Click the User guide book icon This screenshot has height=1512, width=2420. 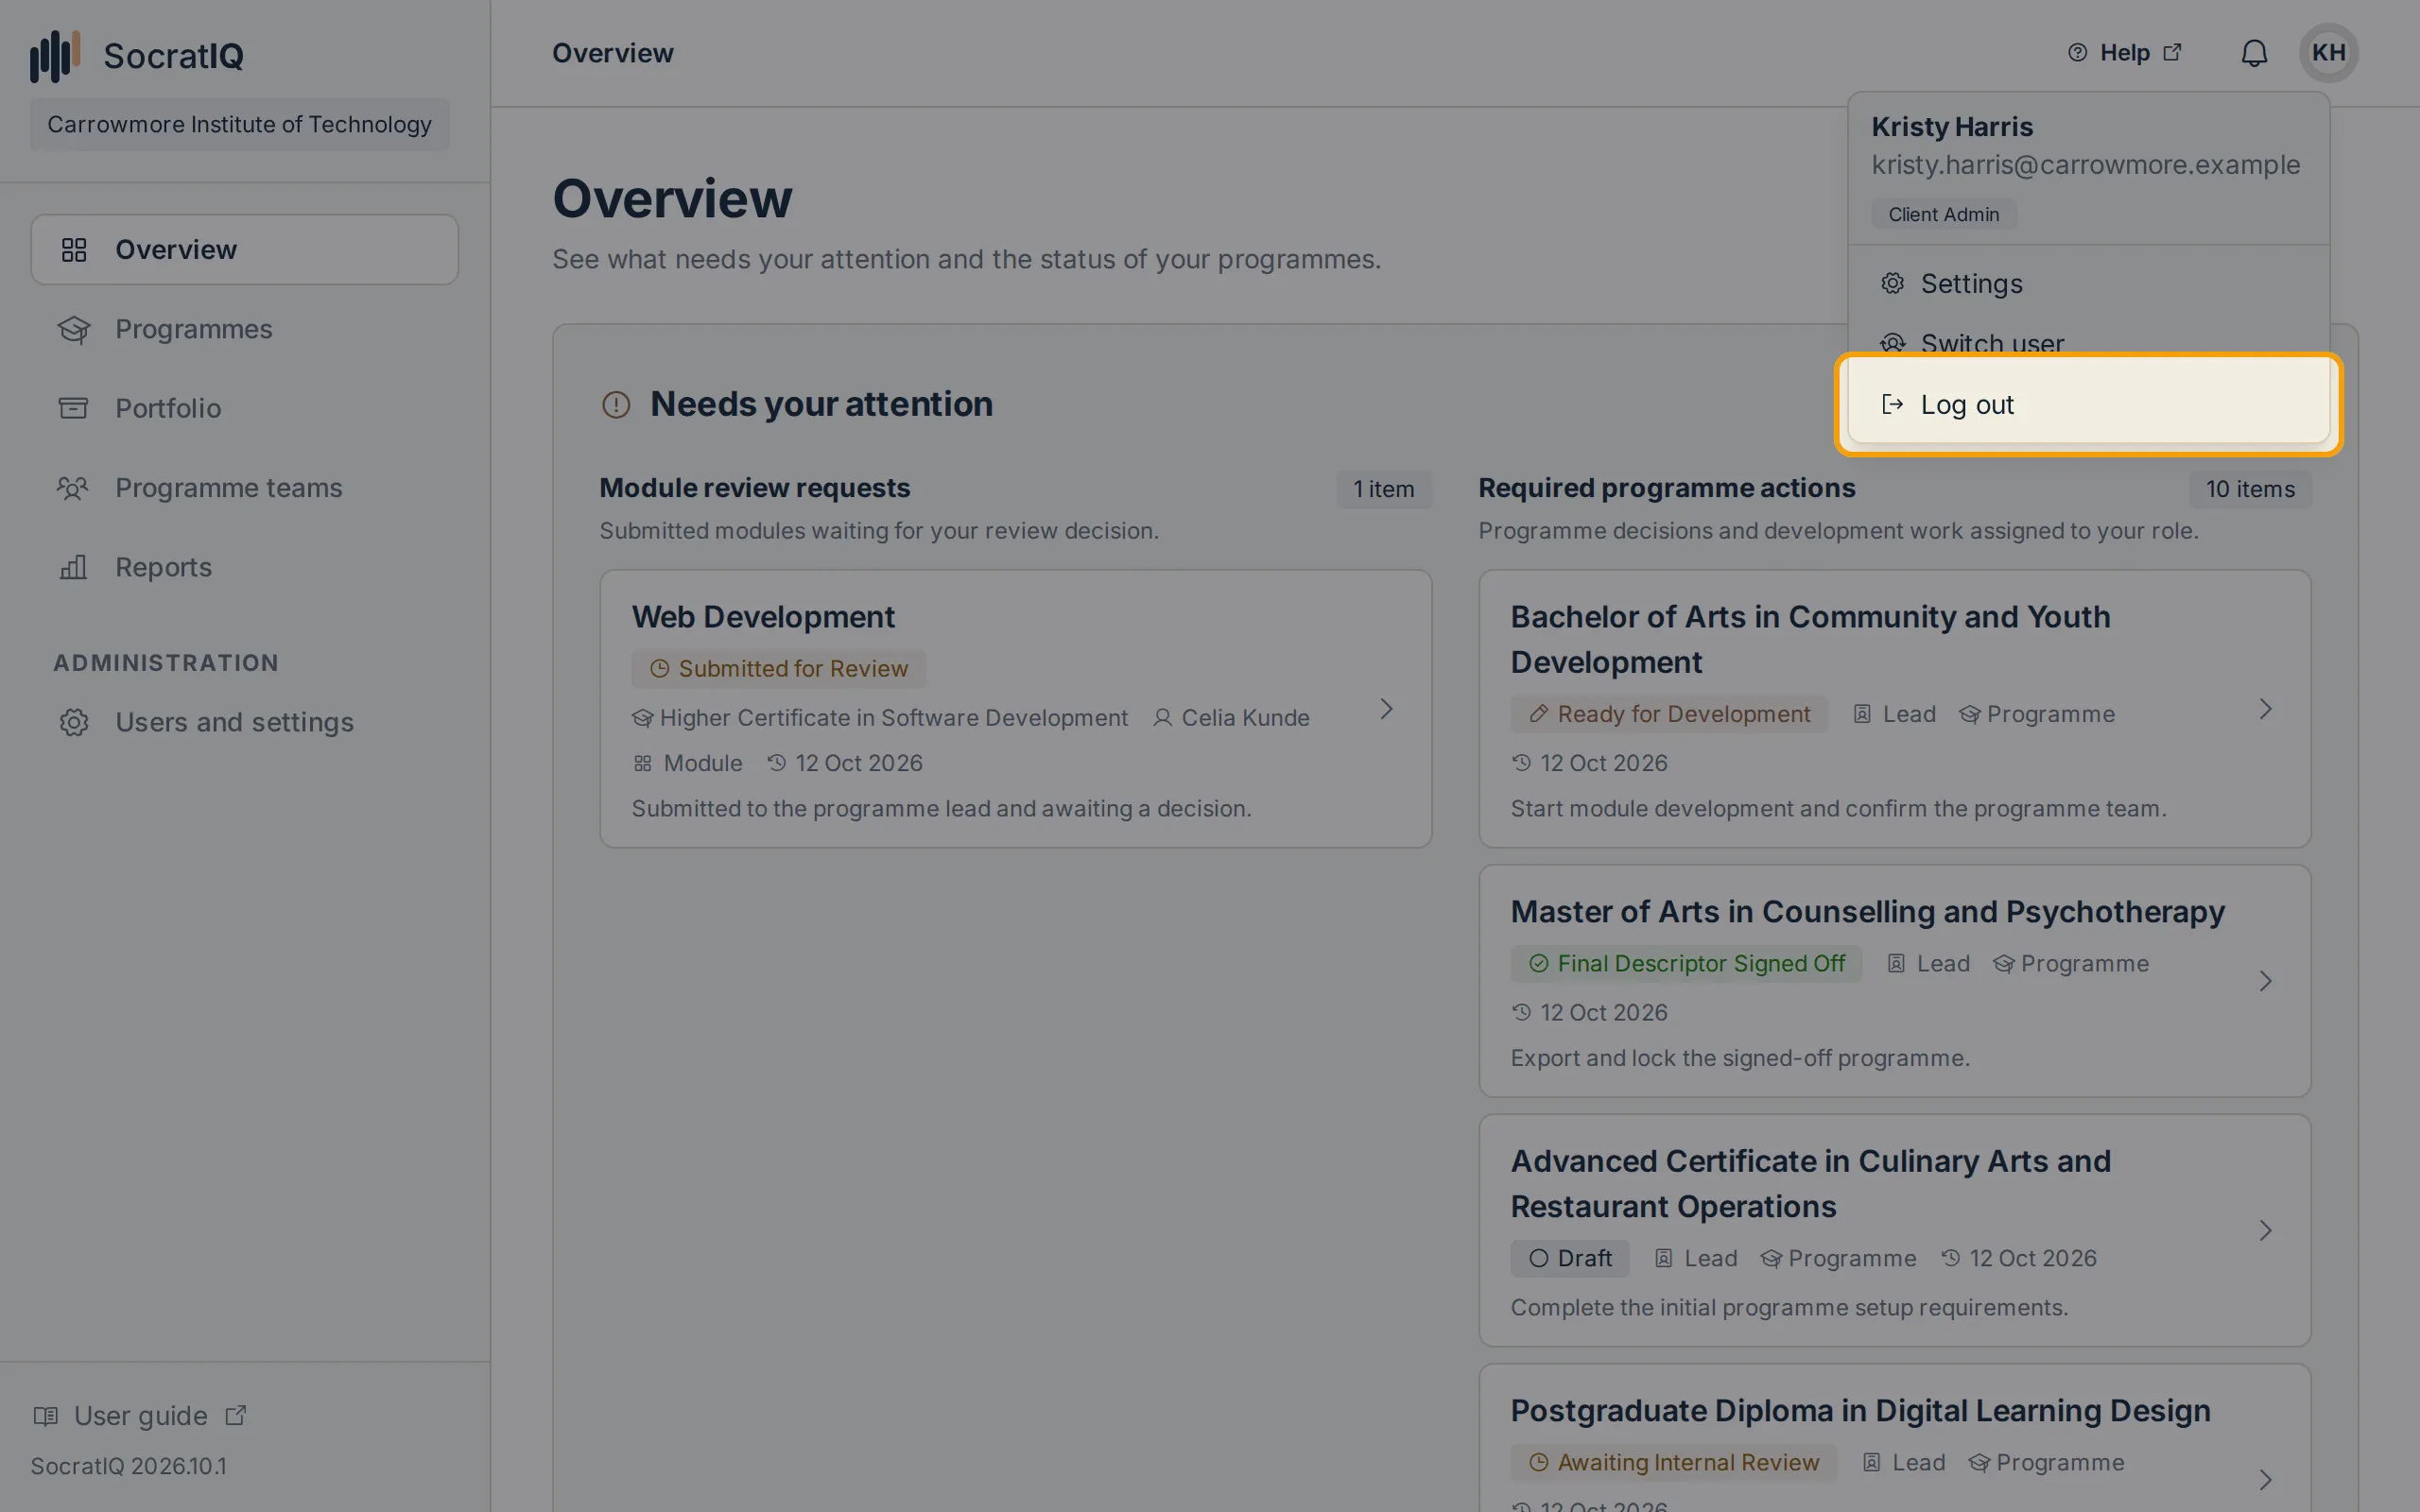tap(46, 1415)
